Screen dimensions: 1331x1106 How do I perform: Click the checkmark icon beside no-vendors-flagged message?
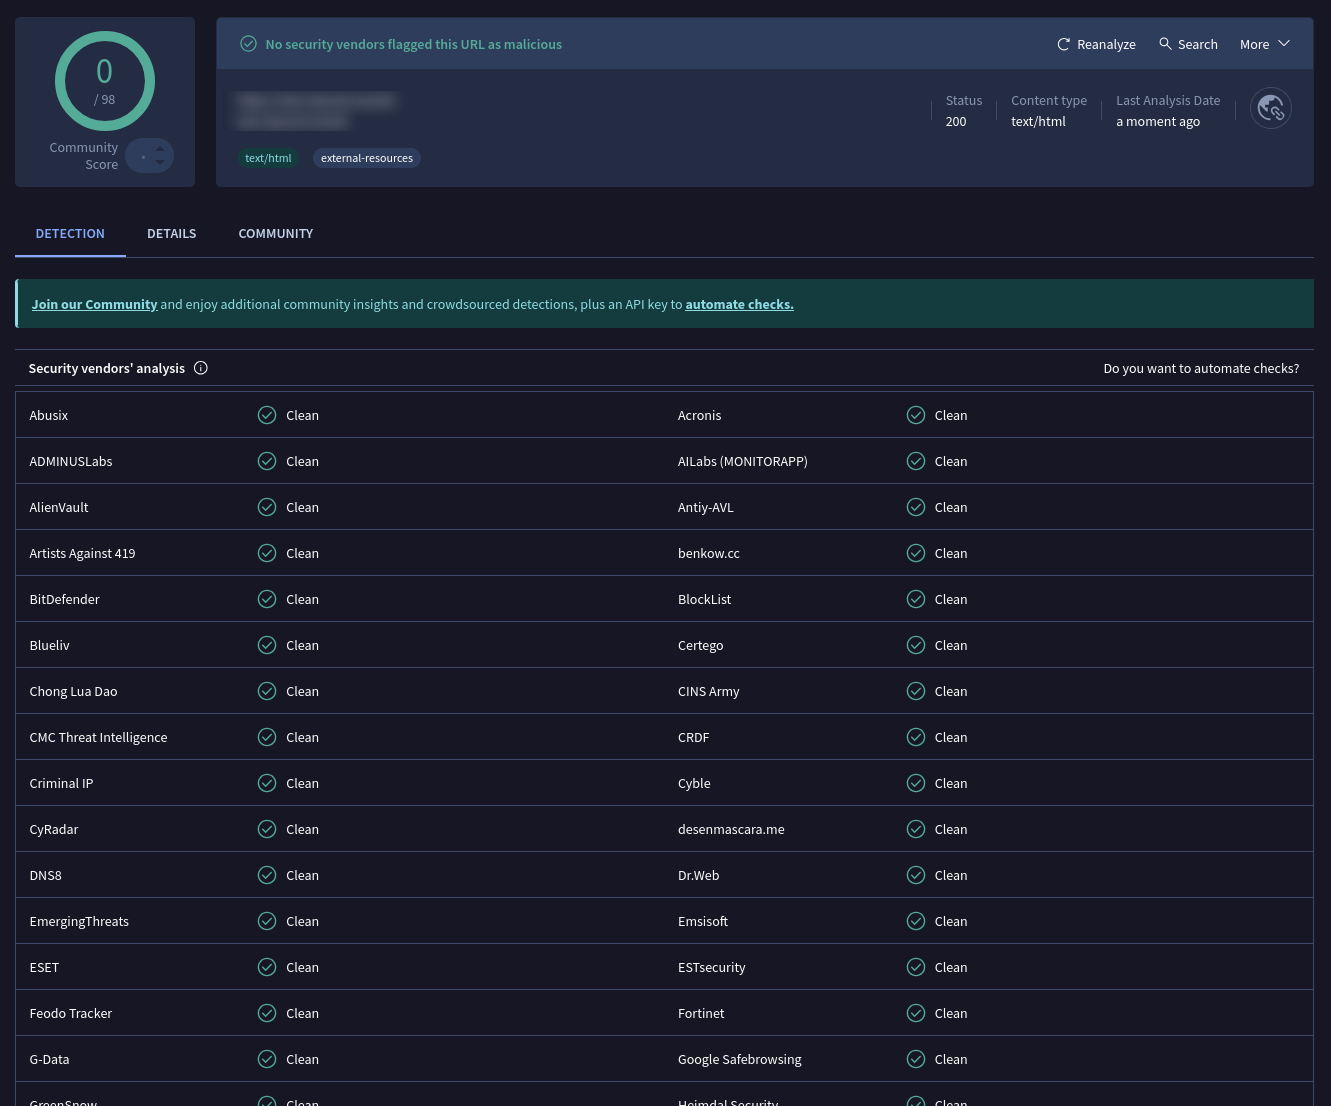pyautogui.click(x=248, y=44)
